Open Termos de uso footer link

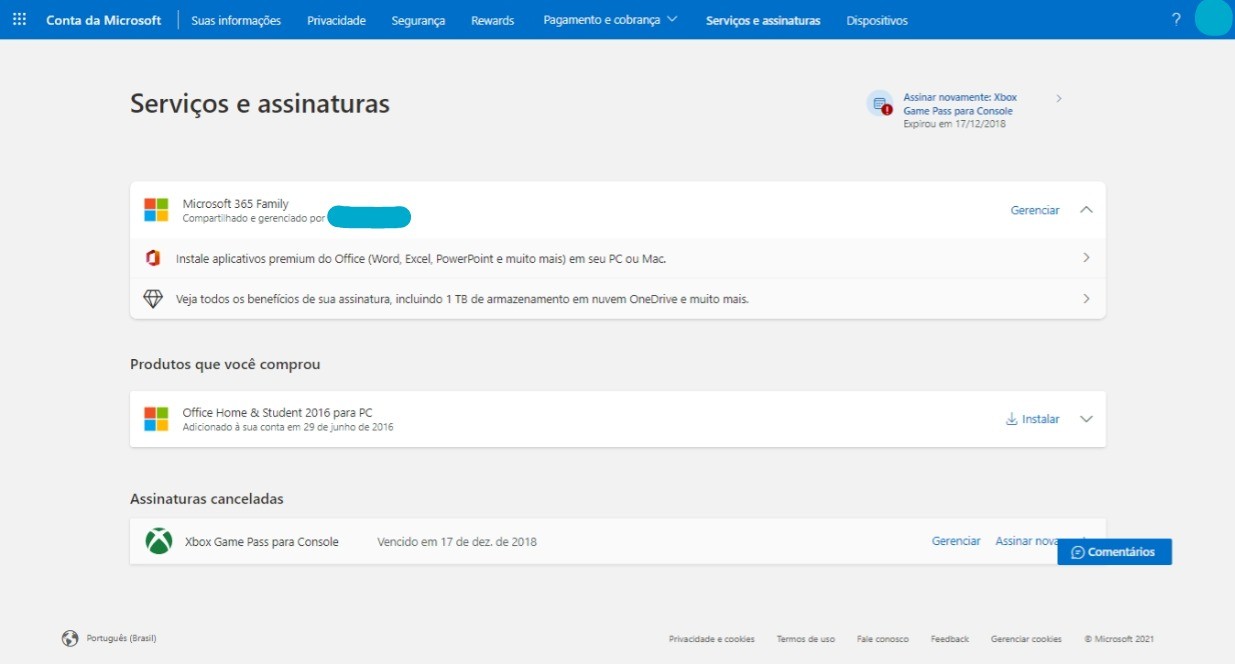(x=806, y=639)
